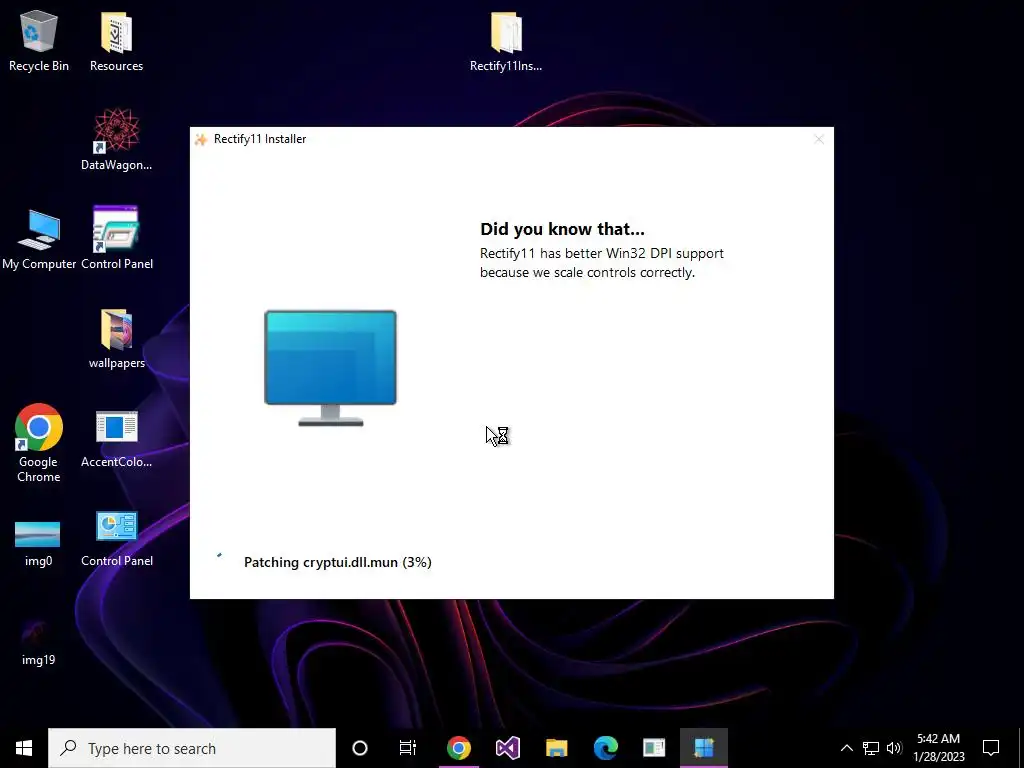Select the Resources folder on desktop
This screenshot has width=1024, height=768.
pyautogui.click(x=116, y=40)
